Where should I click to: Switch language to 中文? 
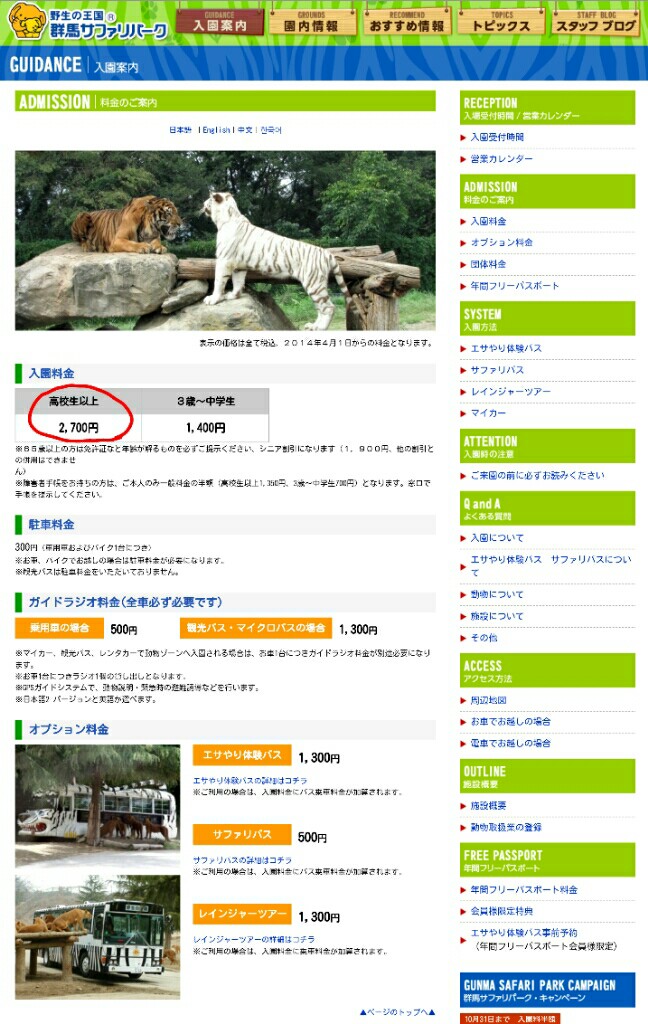245,130
